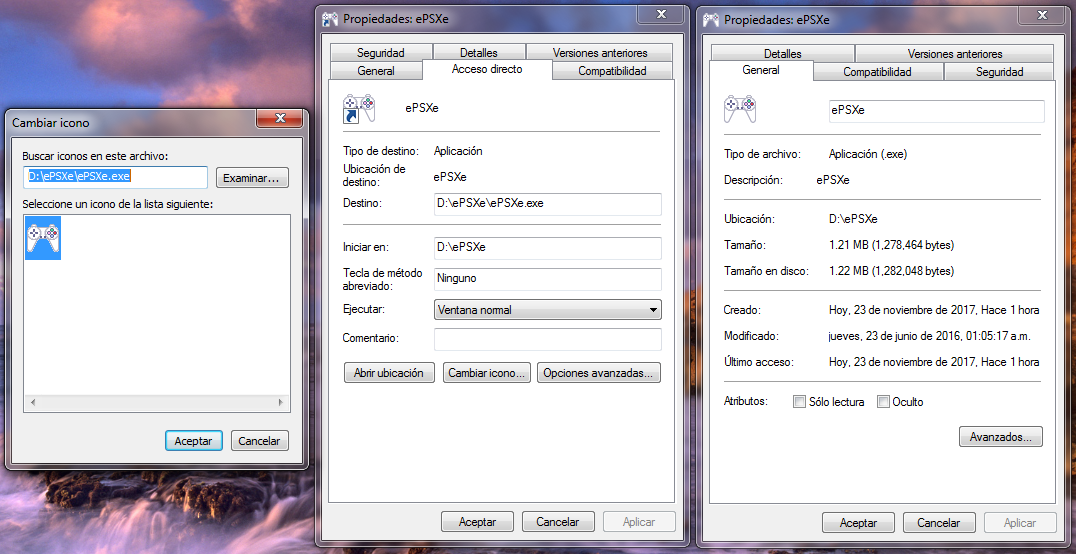Open Compatibilidad tab in middle window

[612, 71]
